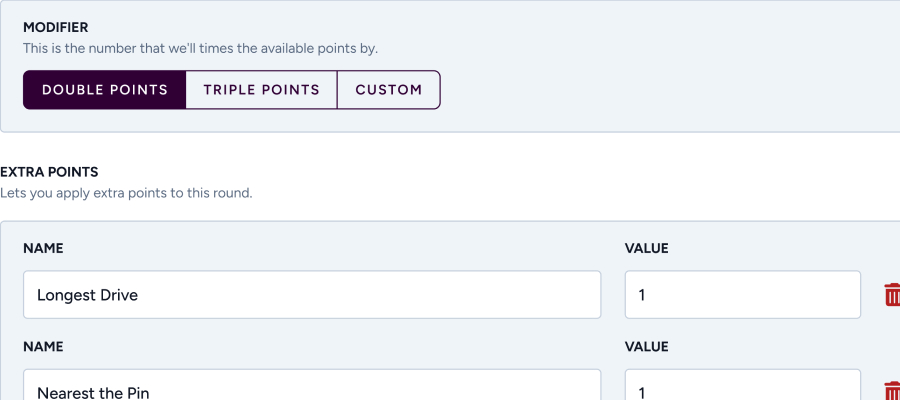Screen dimensions: 900x400
Task: Click empty space right of the Custom button
Action: click(x=650, y=90)
